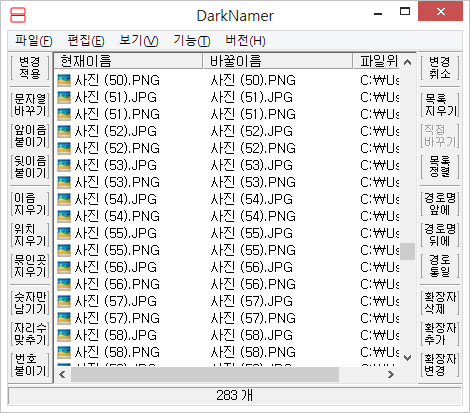Open the 파일(F) menu
This screenshot has width=470, height=413.
click(x=34, y=41)
